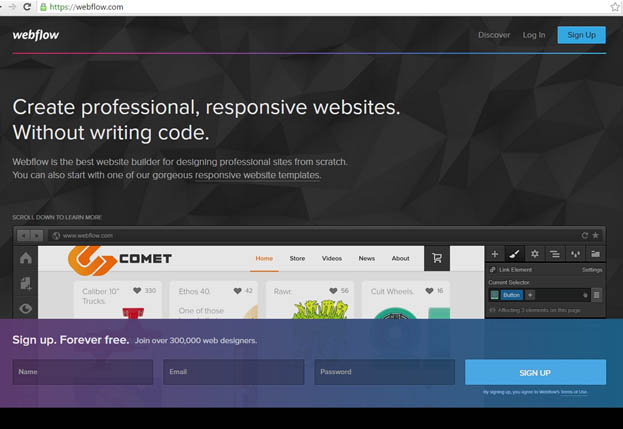Click the mock browser refresh icon
Image resolution: width=623 pixels, height=429 pixels.
point(584,235)
